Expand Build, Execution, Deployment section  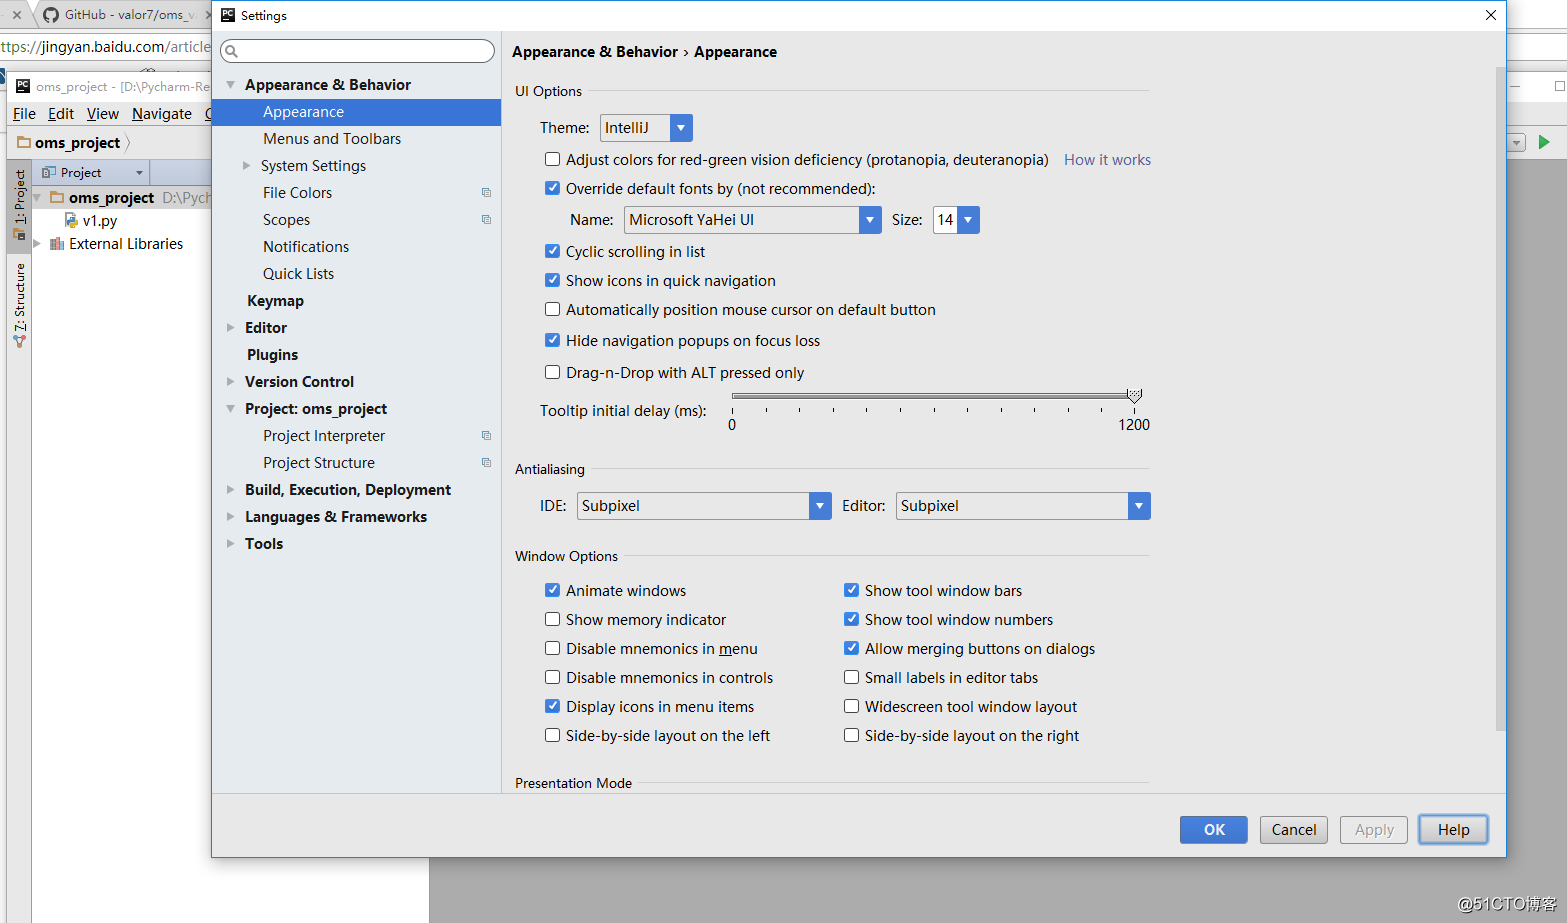click(231, 490)
